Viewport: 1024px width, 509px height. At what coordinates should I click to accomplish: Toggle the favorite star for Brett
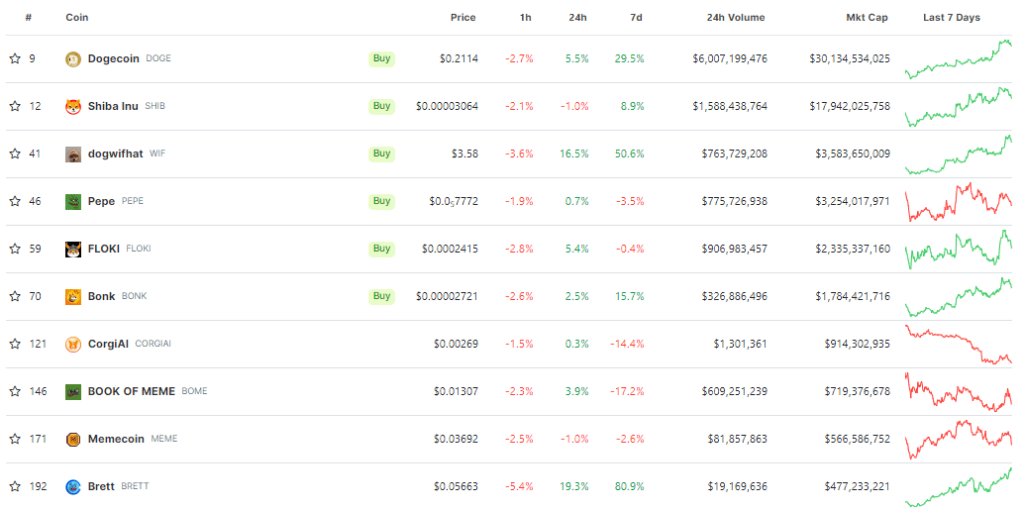[14, 487]
